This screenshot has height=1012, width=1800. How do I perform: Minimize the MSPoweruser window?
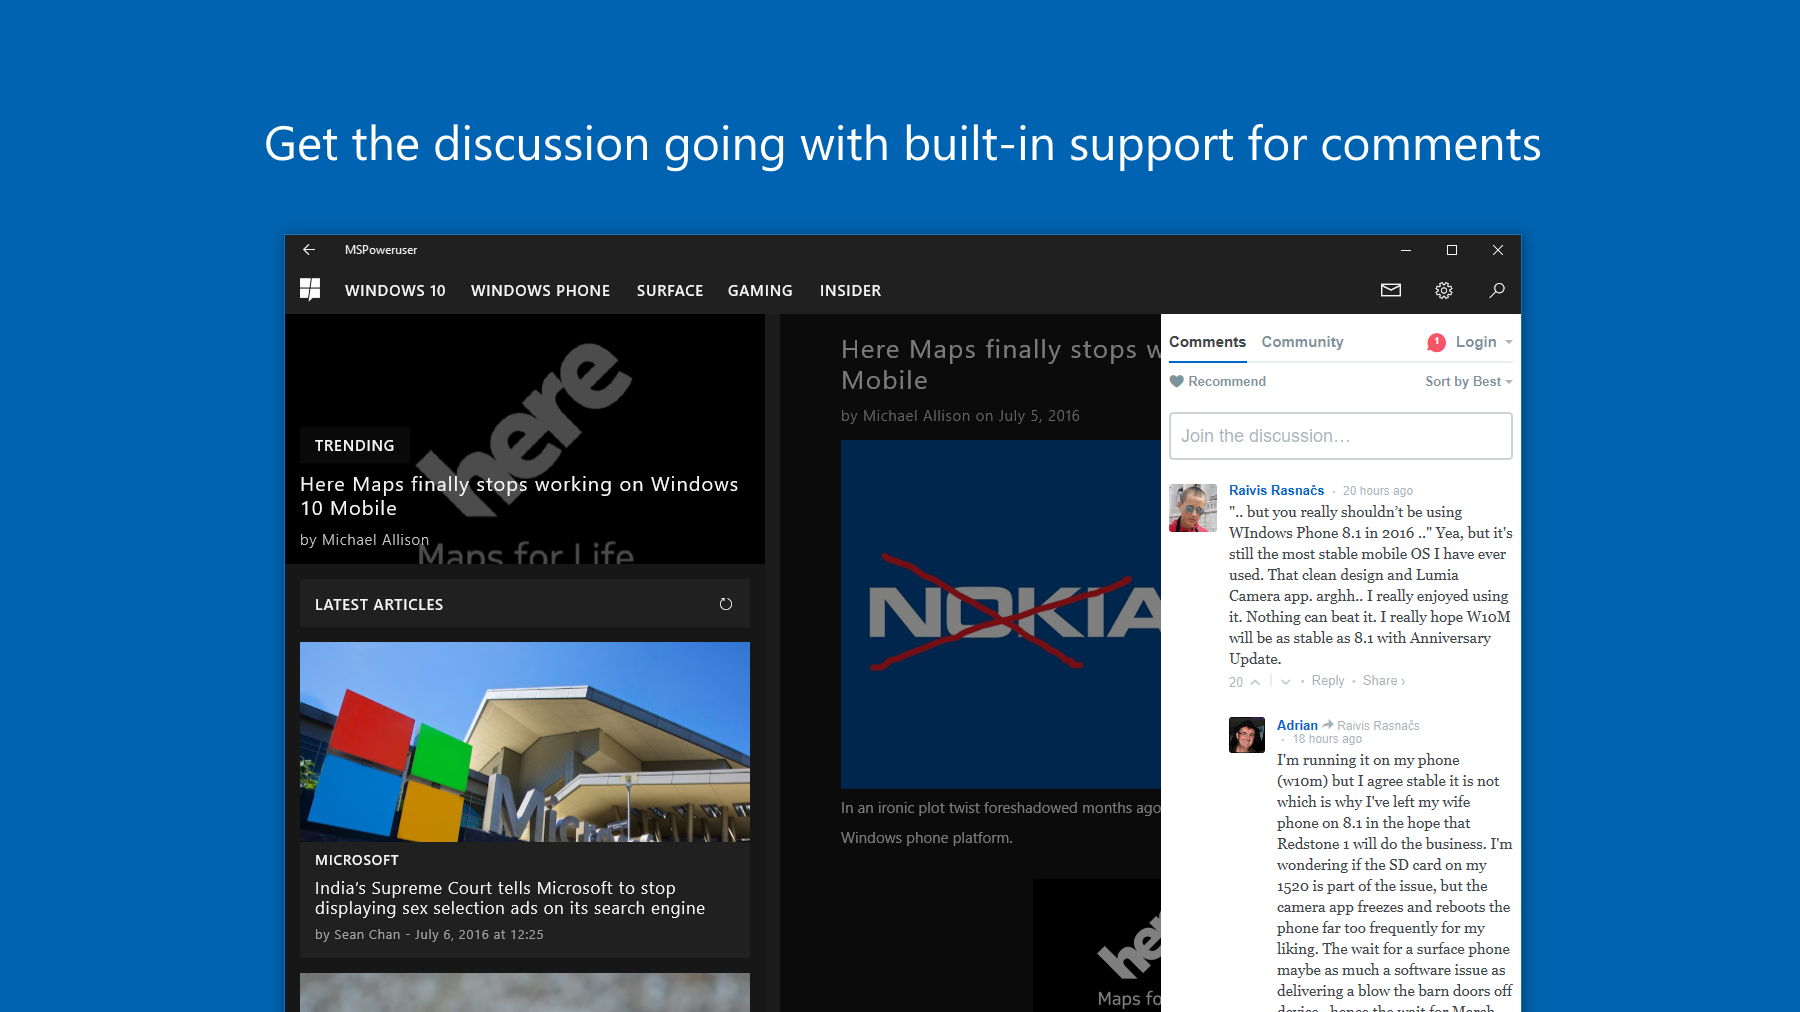point(1406,250)
